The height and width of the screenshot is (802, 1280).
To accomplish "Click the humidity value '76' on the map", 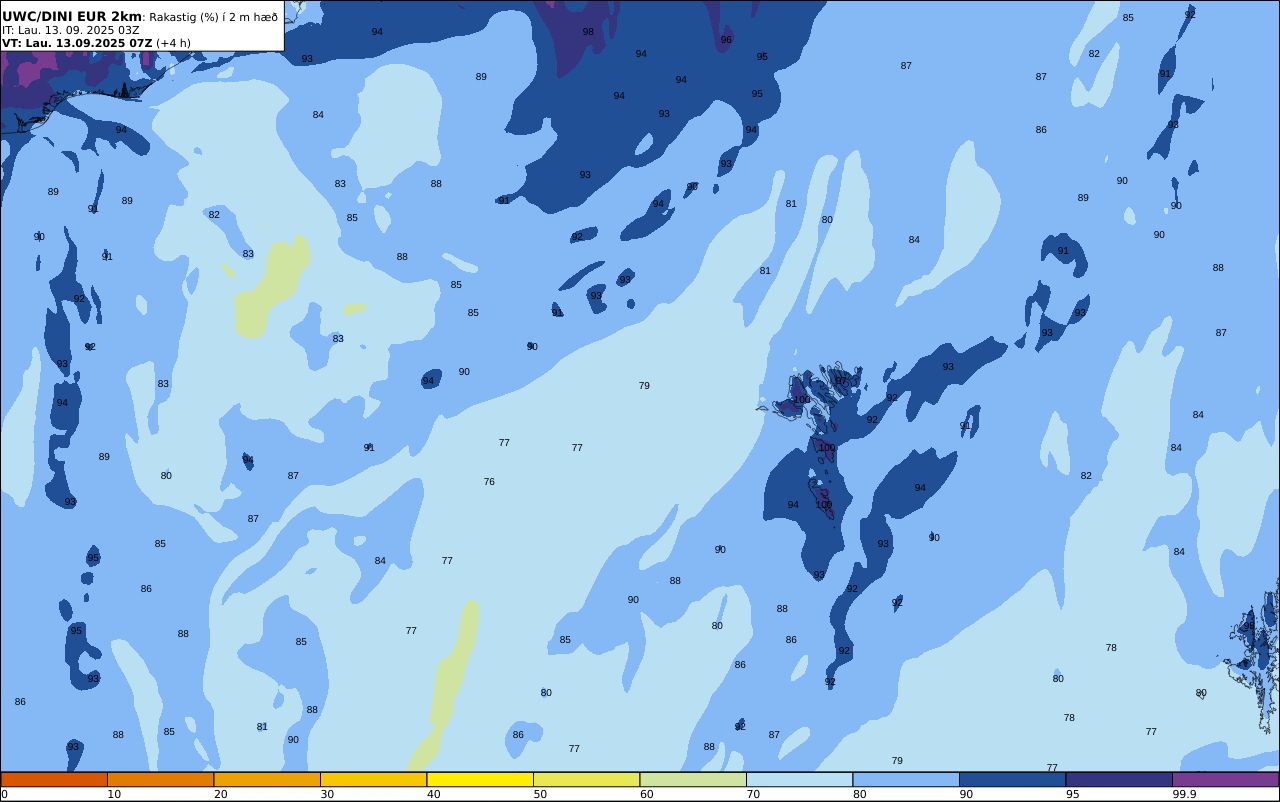I will click(x=489, y=482).
